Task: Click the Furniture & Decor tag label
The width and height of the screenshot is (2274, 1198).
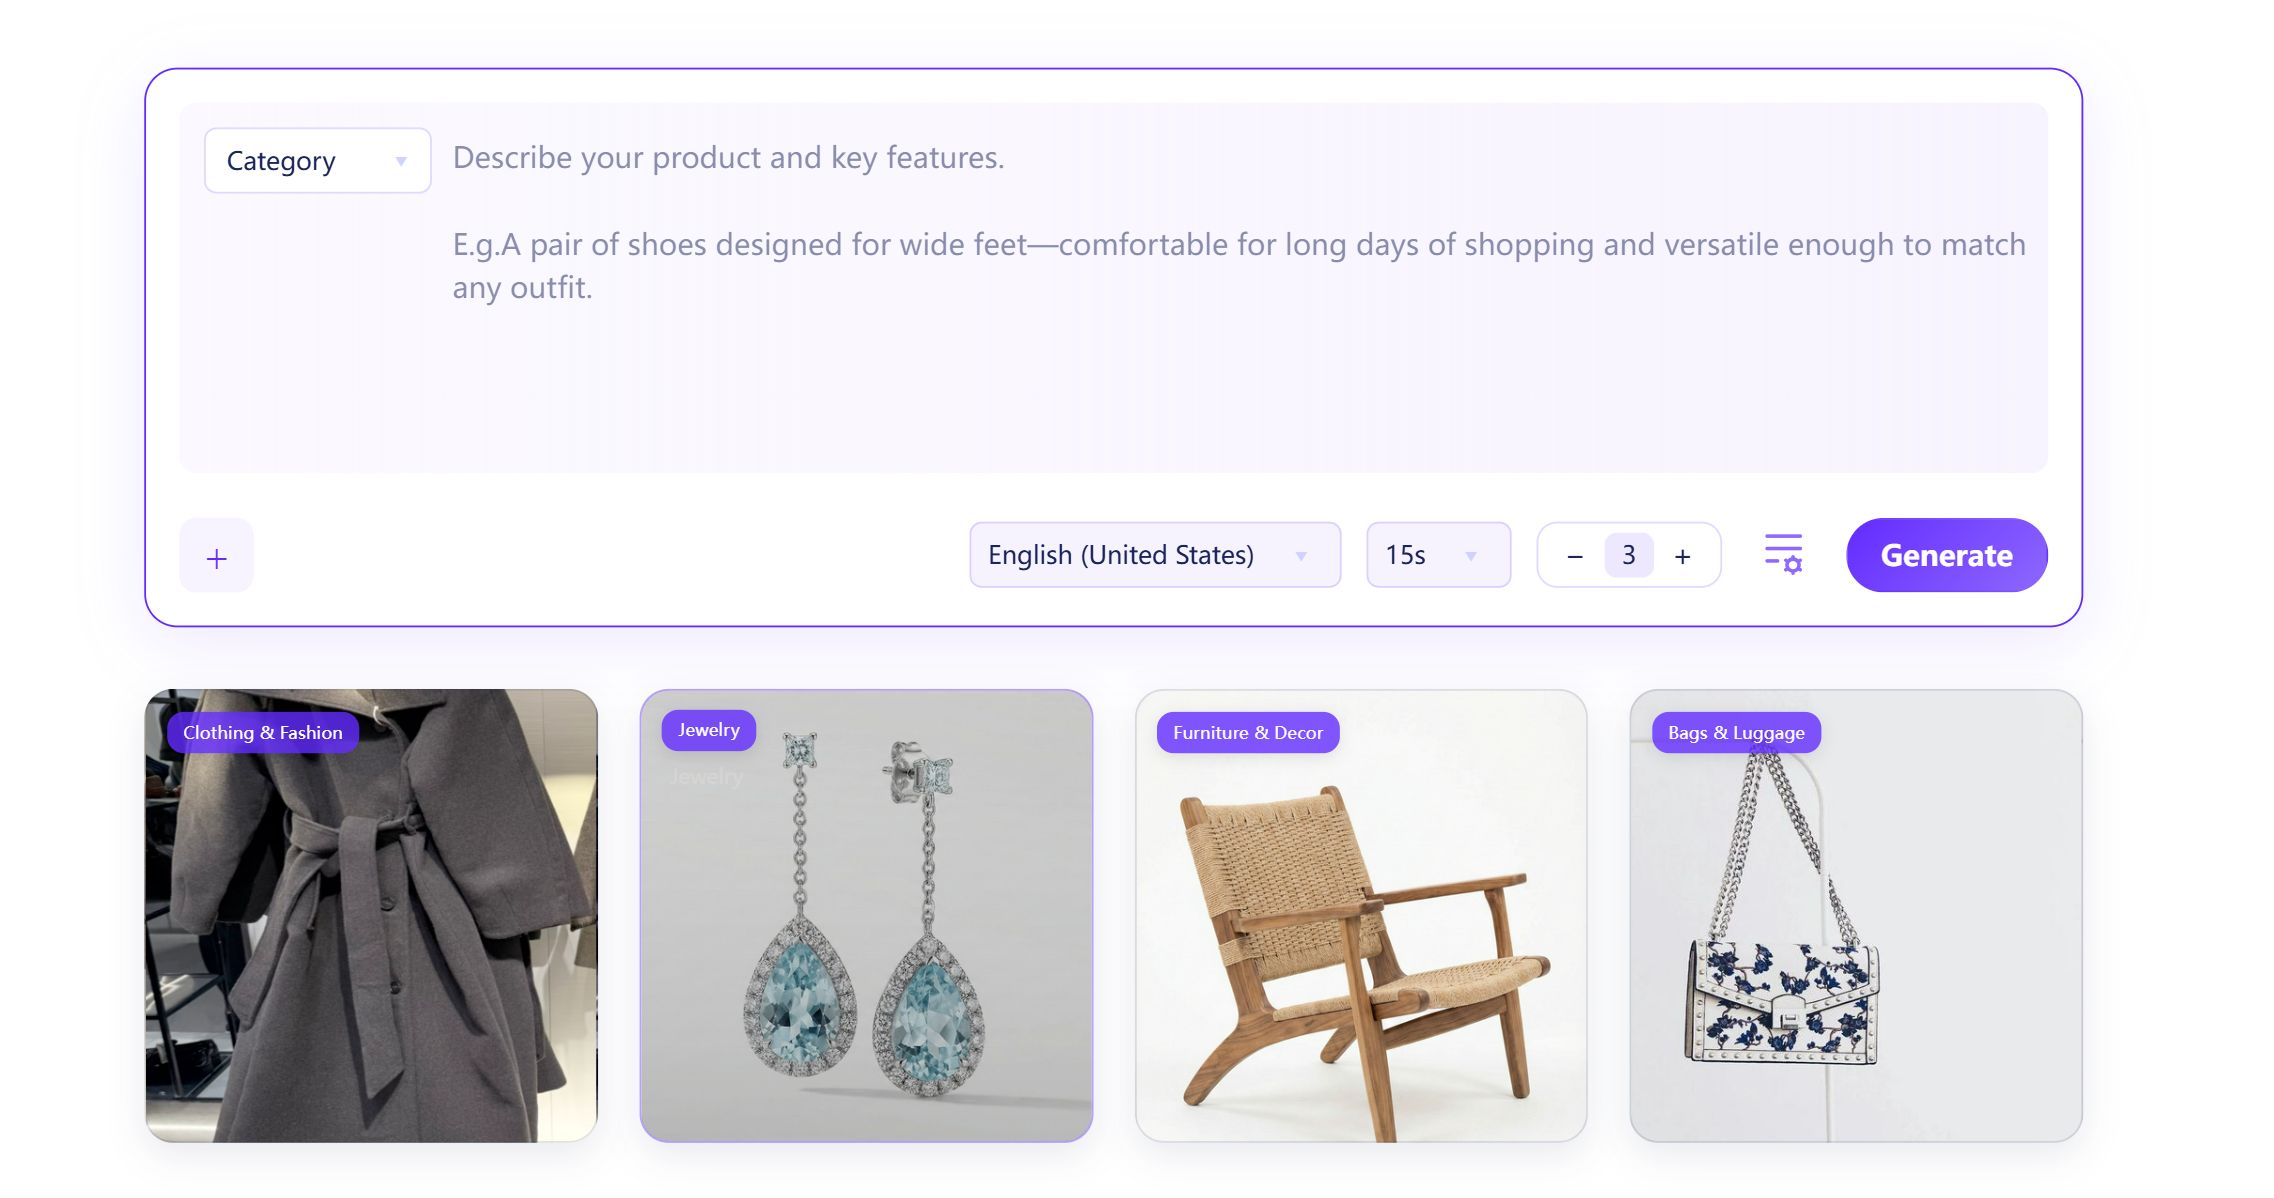Action: point(1247,733)
